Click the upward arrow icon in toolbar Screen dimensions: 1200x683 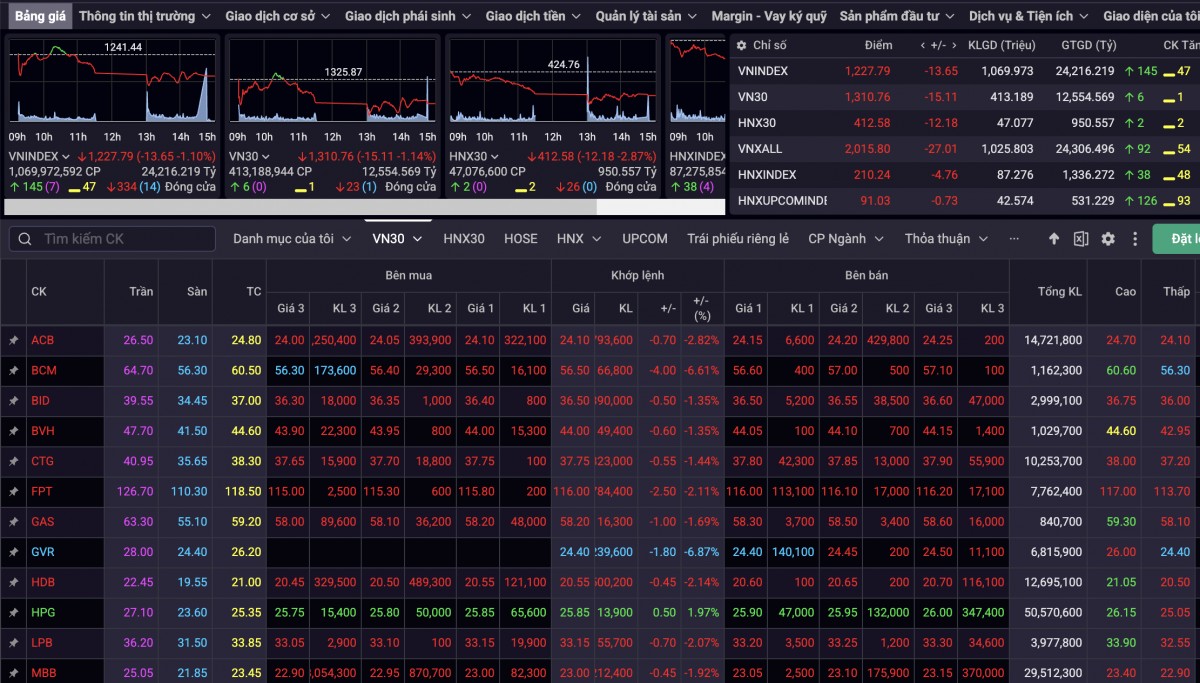(1054, 239)
